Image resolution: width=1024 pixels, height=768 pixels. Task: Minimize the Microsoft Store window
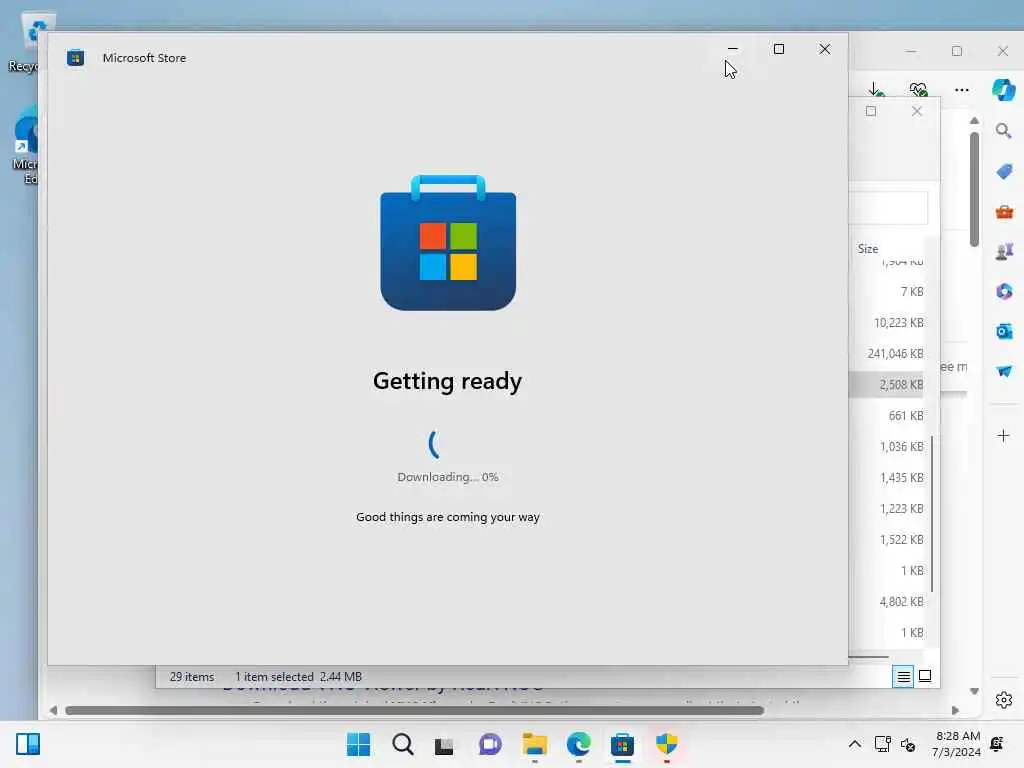pos(733,49)
